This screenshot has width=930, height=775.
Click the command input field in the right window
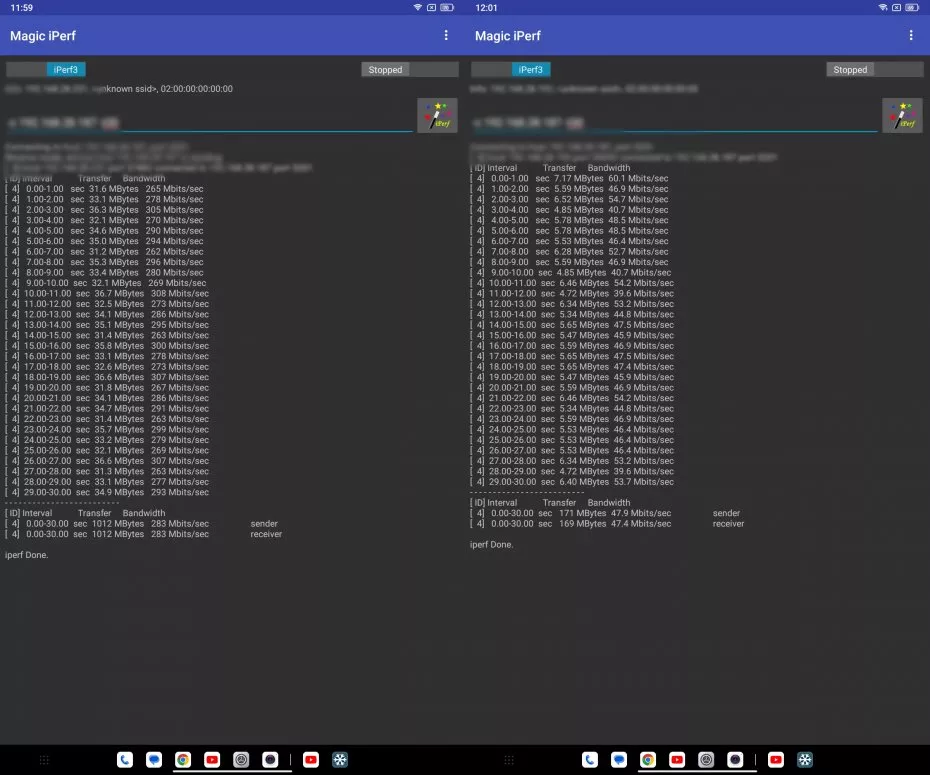click(x=673, y=122)
